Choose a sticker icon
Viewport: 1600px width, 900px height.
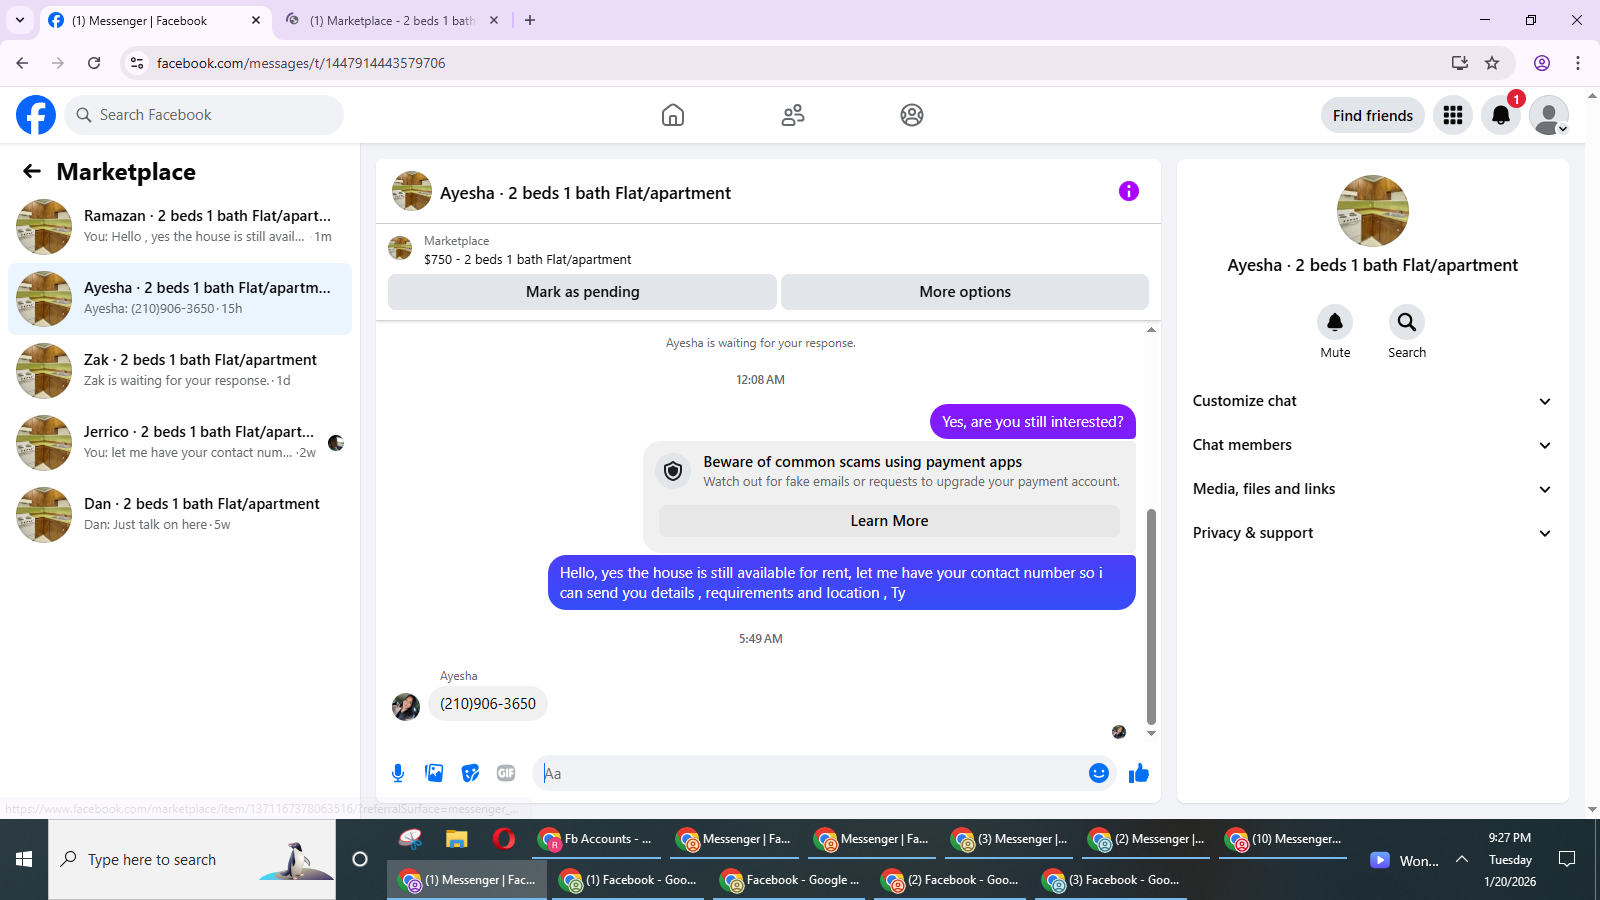tap(470, 773)
